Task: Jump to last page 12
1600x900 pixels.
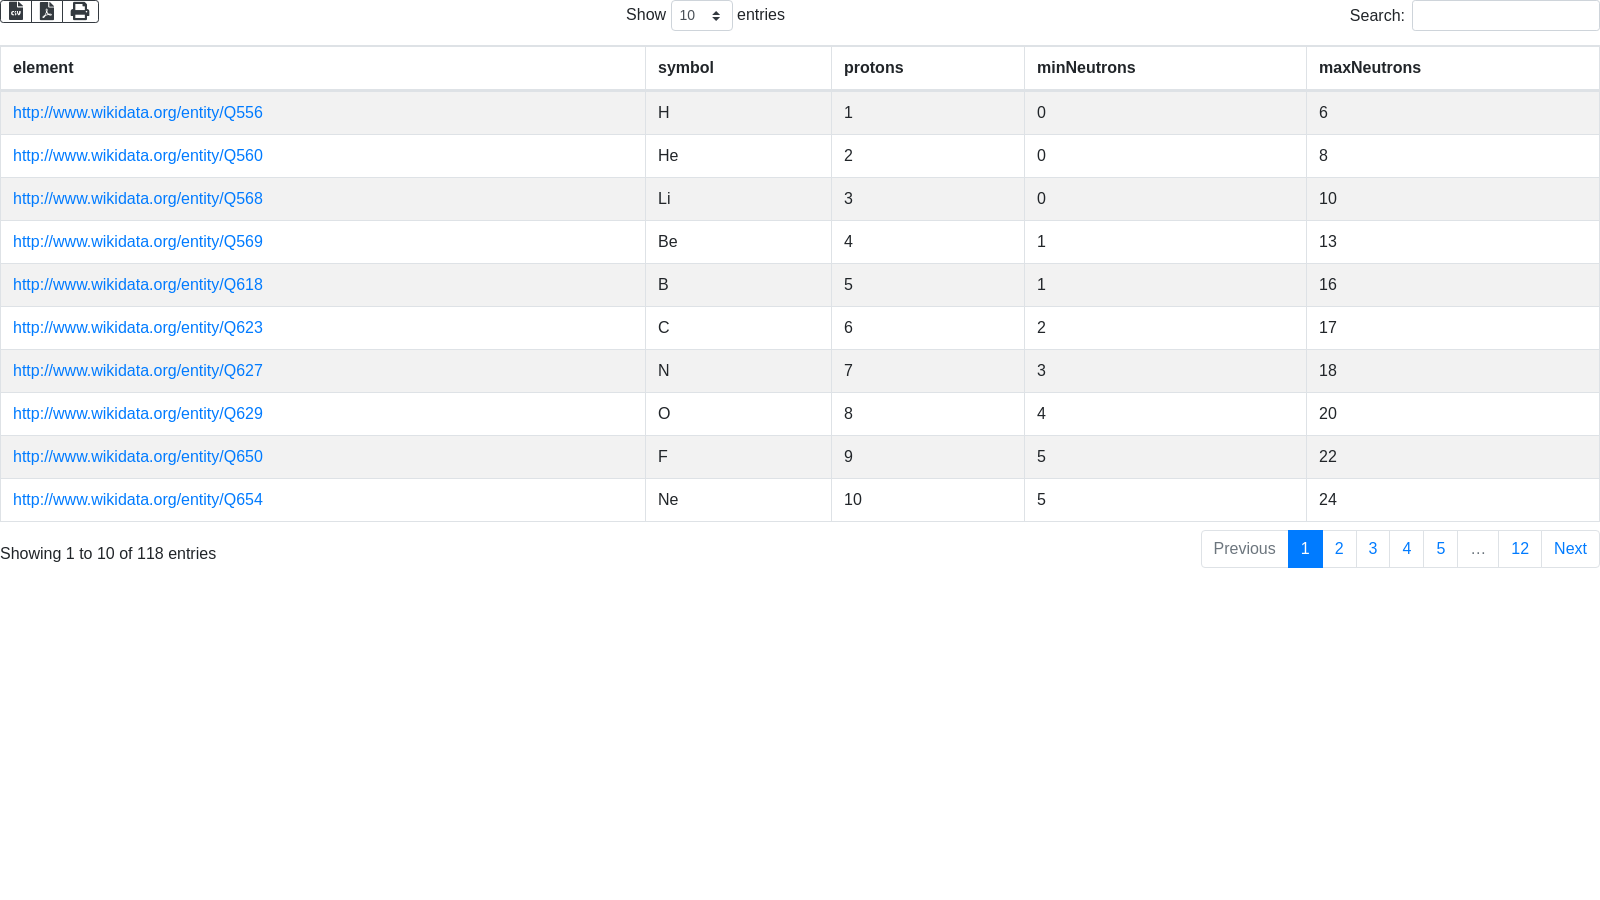Action: tap(1519, 549)
